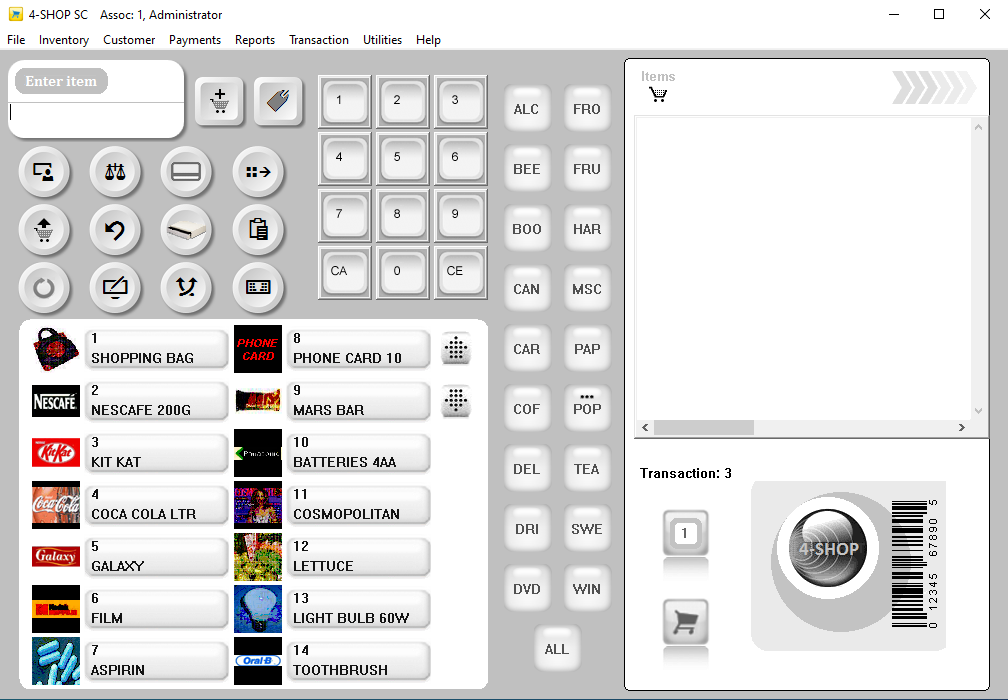
Task: Click the light bulb product thumbnail
Action: click(258, 609)
